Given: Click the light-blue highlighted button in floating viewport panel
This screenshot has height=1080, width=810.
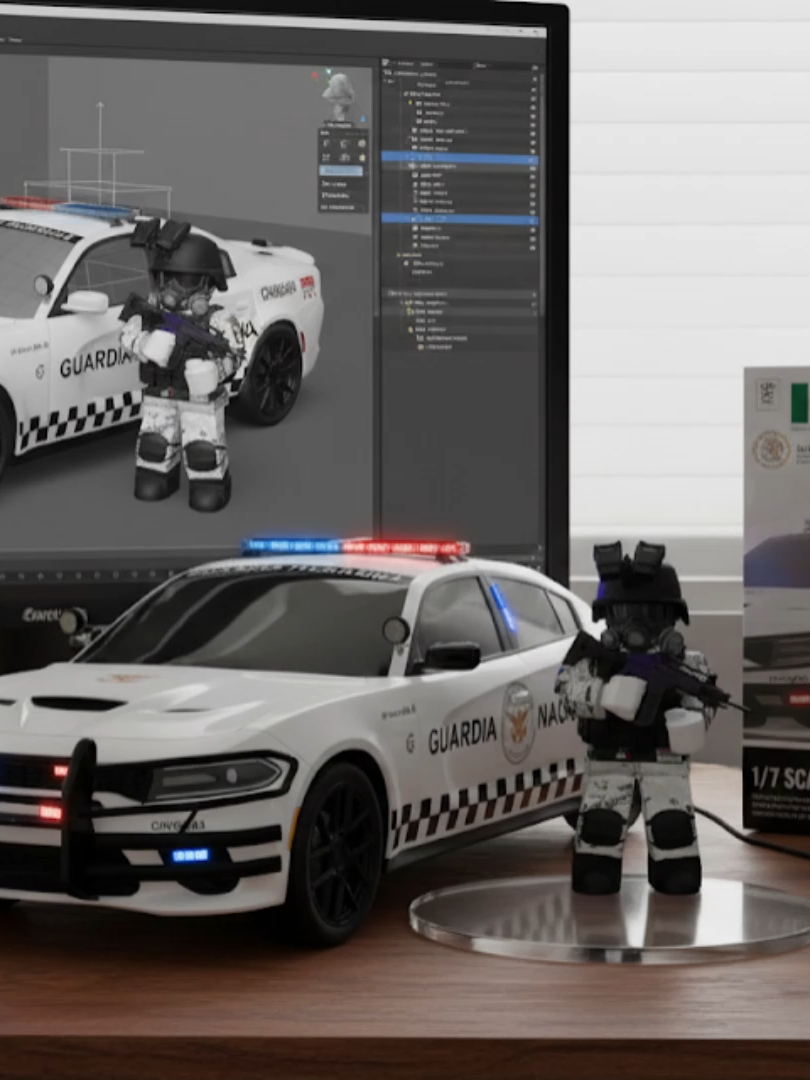Looking at the screenshot, I should (x=342, y=170).
